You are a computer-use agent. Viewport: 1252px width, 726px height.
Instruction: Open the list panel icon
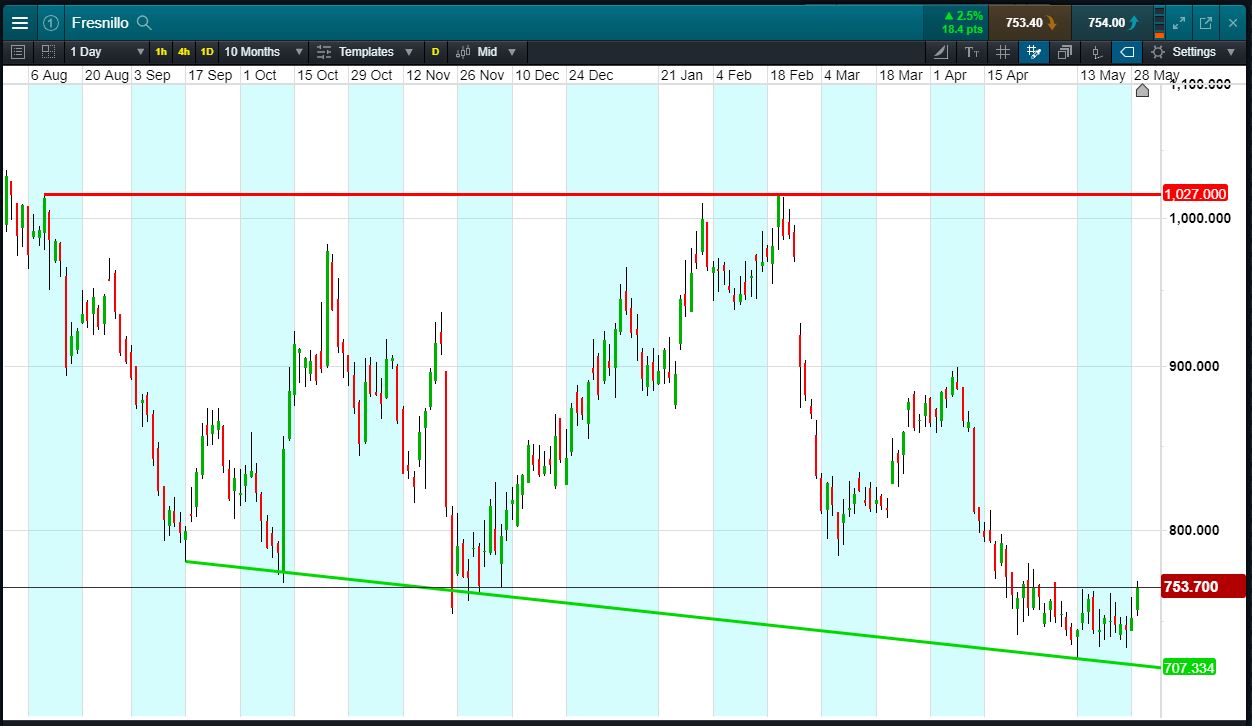18,52
